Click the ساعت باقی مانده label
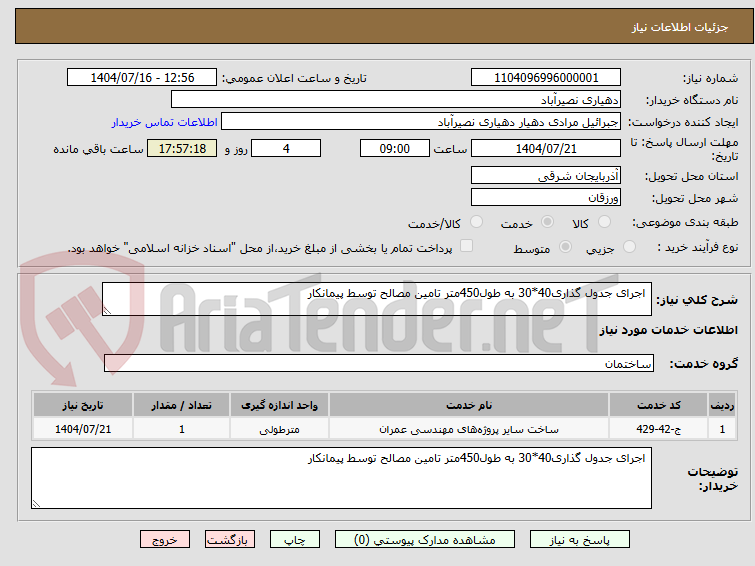 (x=98, y=149)
